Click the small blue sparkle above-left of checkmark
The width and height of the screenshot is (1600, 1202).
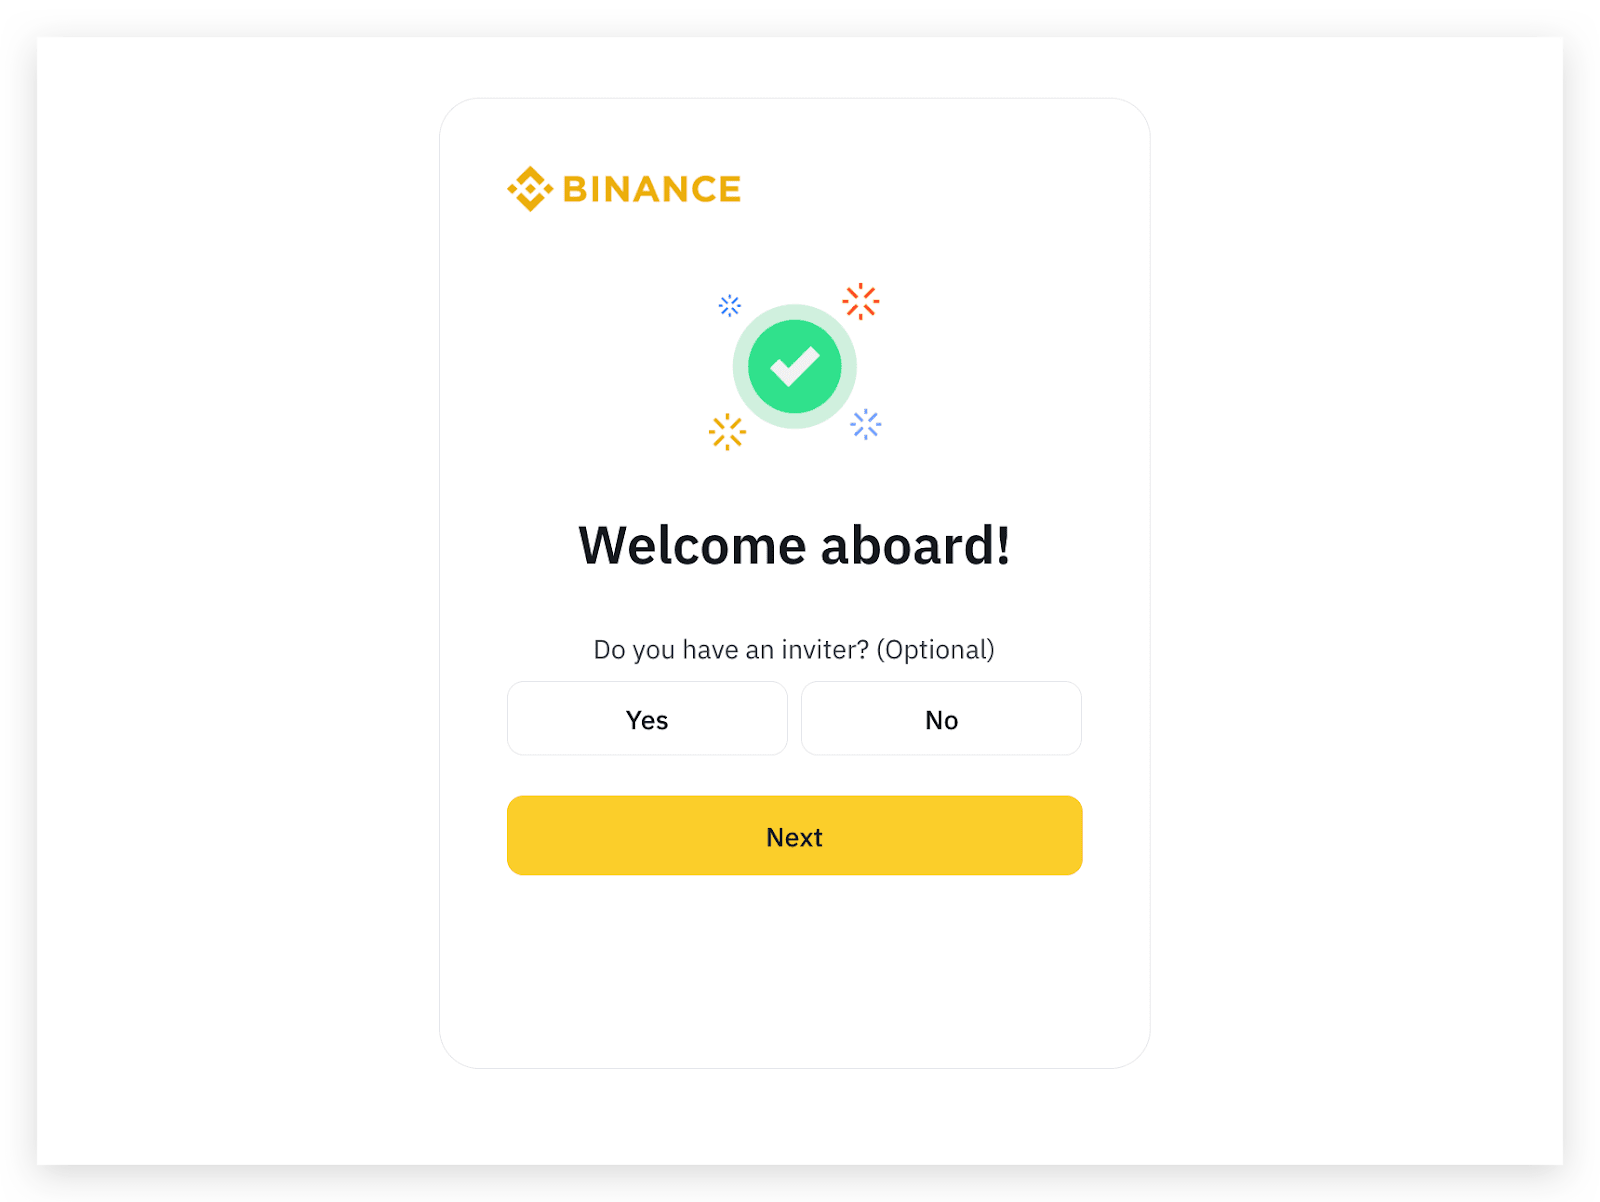(x=730, y=305)
